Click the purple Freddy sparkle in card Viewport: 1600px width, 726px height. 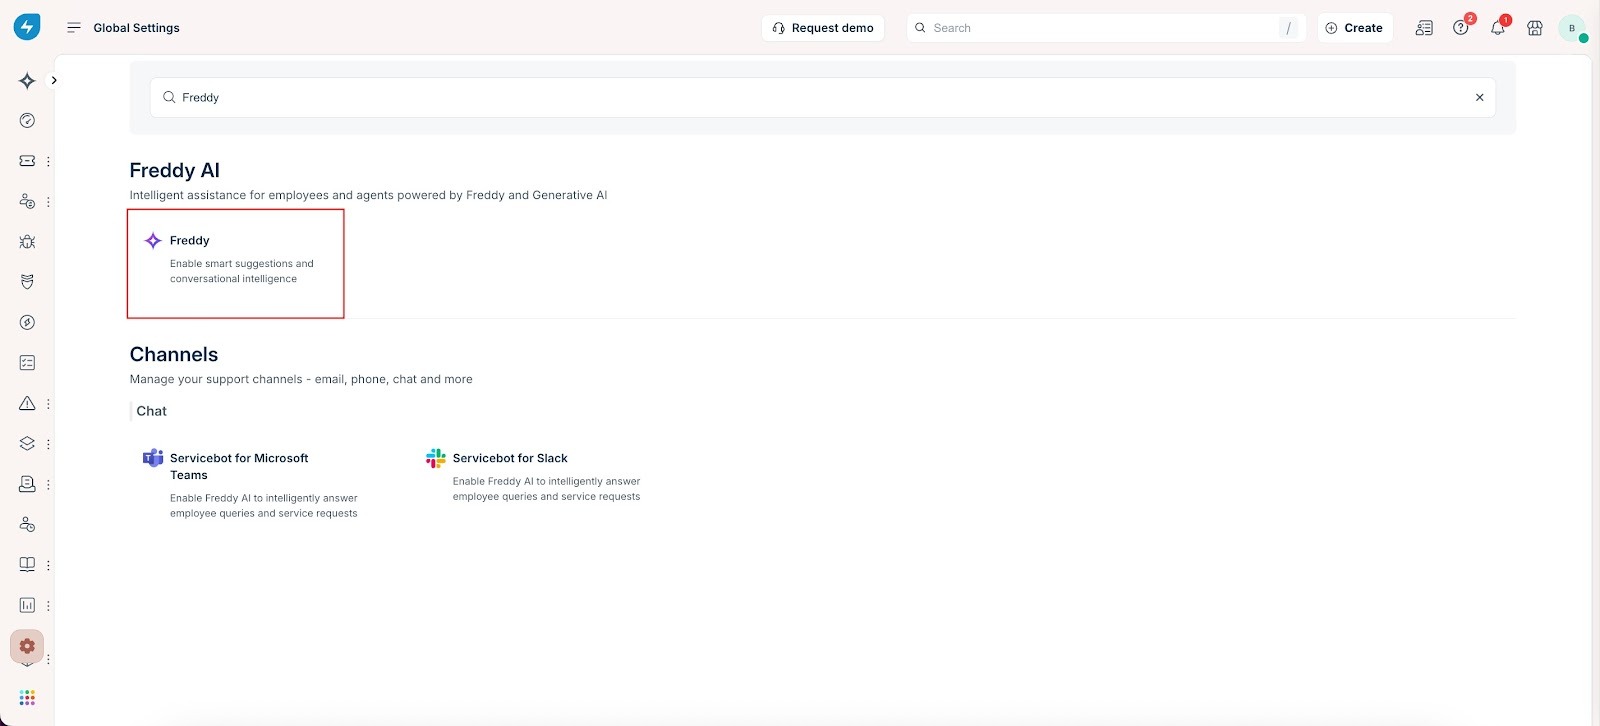pyautogui.click(x=153, y=240)
